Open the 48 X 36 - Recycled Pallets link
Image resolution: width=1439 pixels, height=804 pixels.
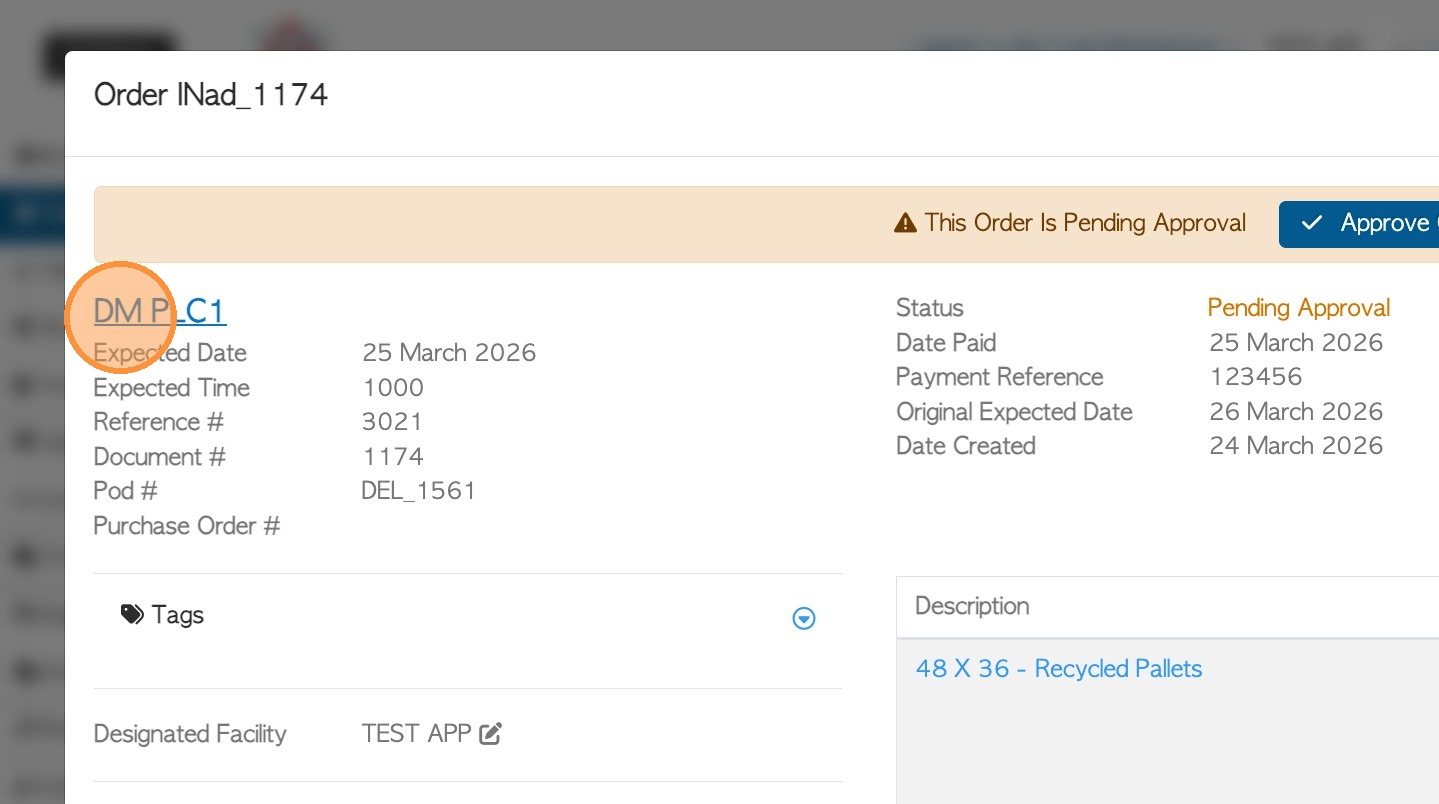click(1058, 669)
